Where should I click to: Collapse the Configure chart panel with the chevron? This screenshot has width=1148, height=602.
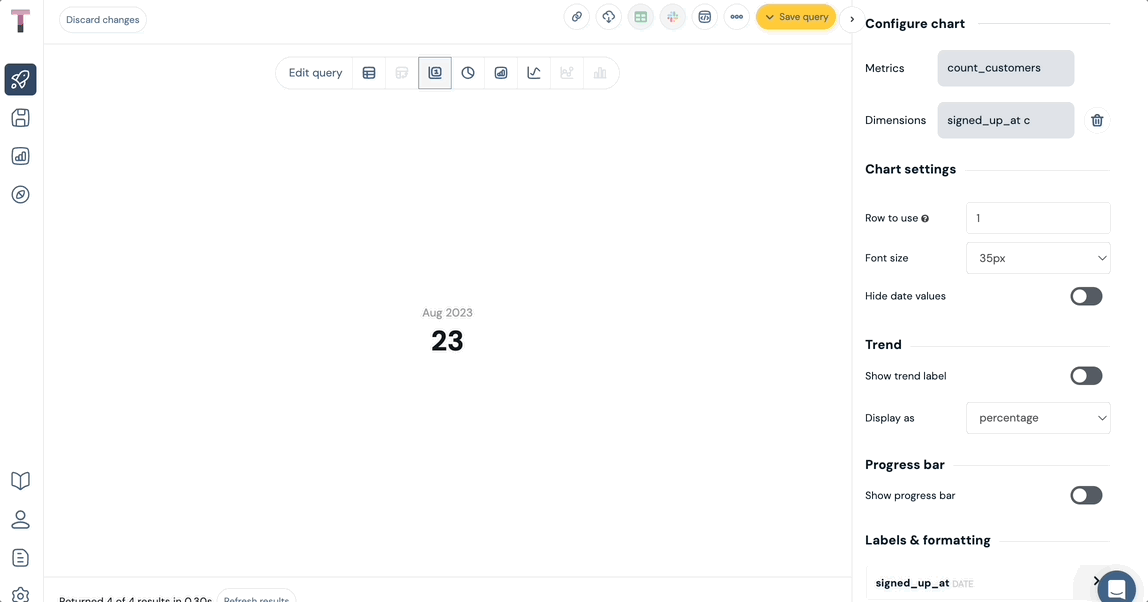tap(851, 19)
